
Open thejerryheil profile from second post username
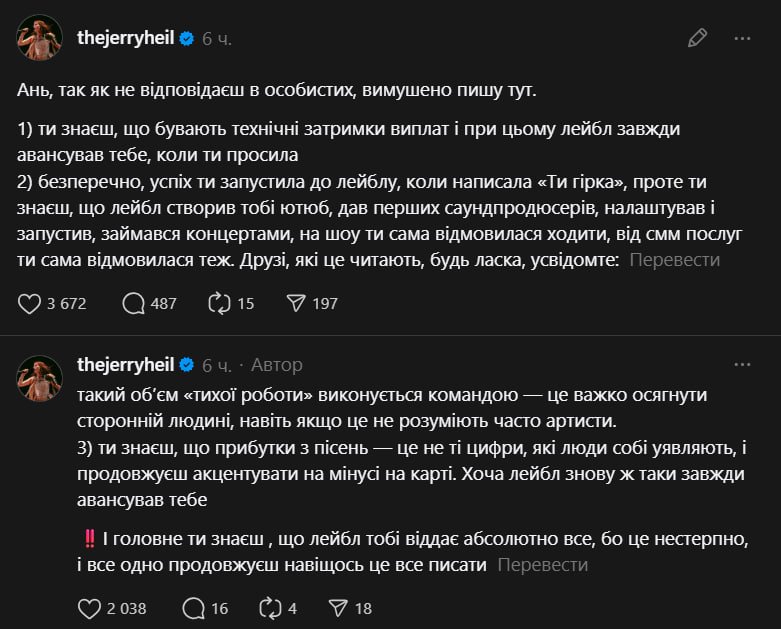(x=125, y=364)
